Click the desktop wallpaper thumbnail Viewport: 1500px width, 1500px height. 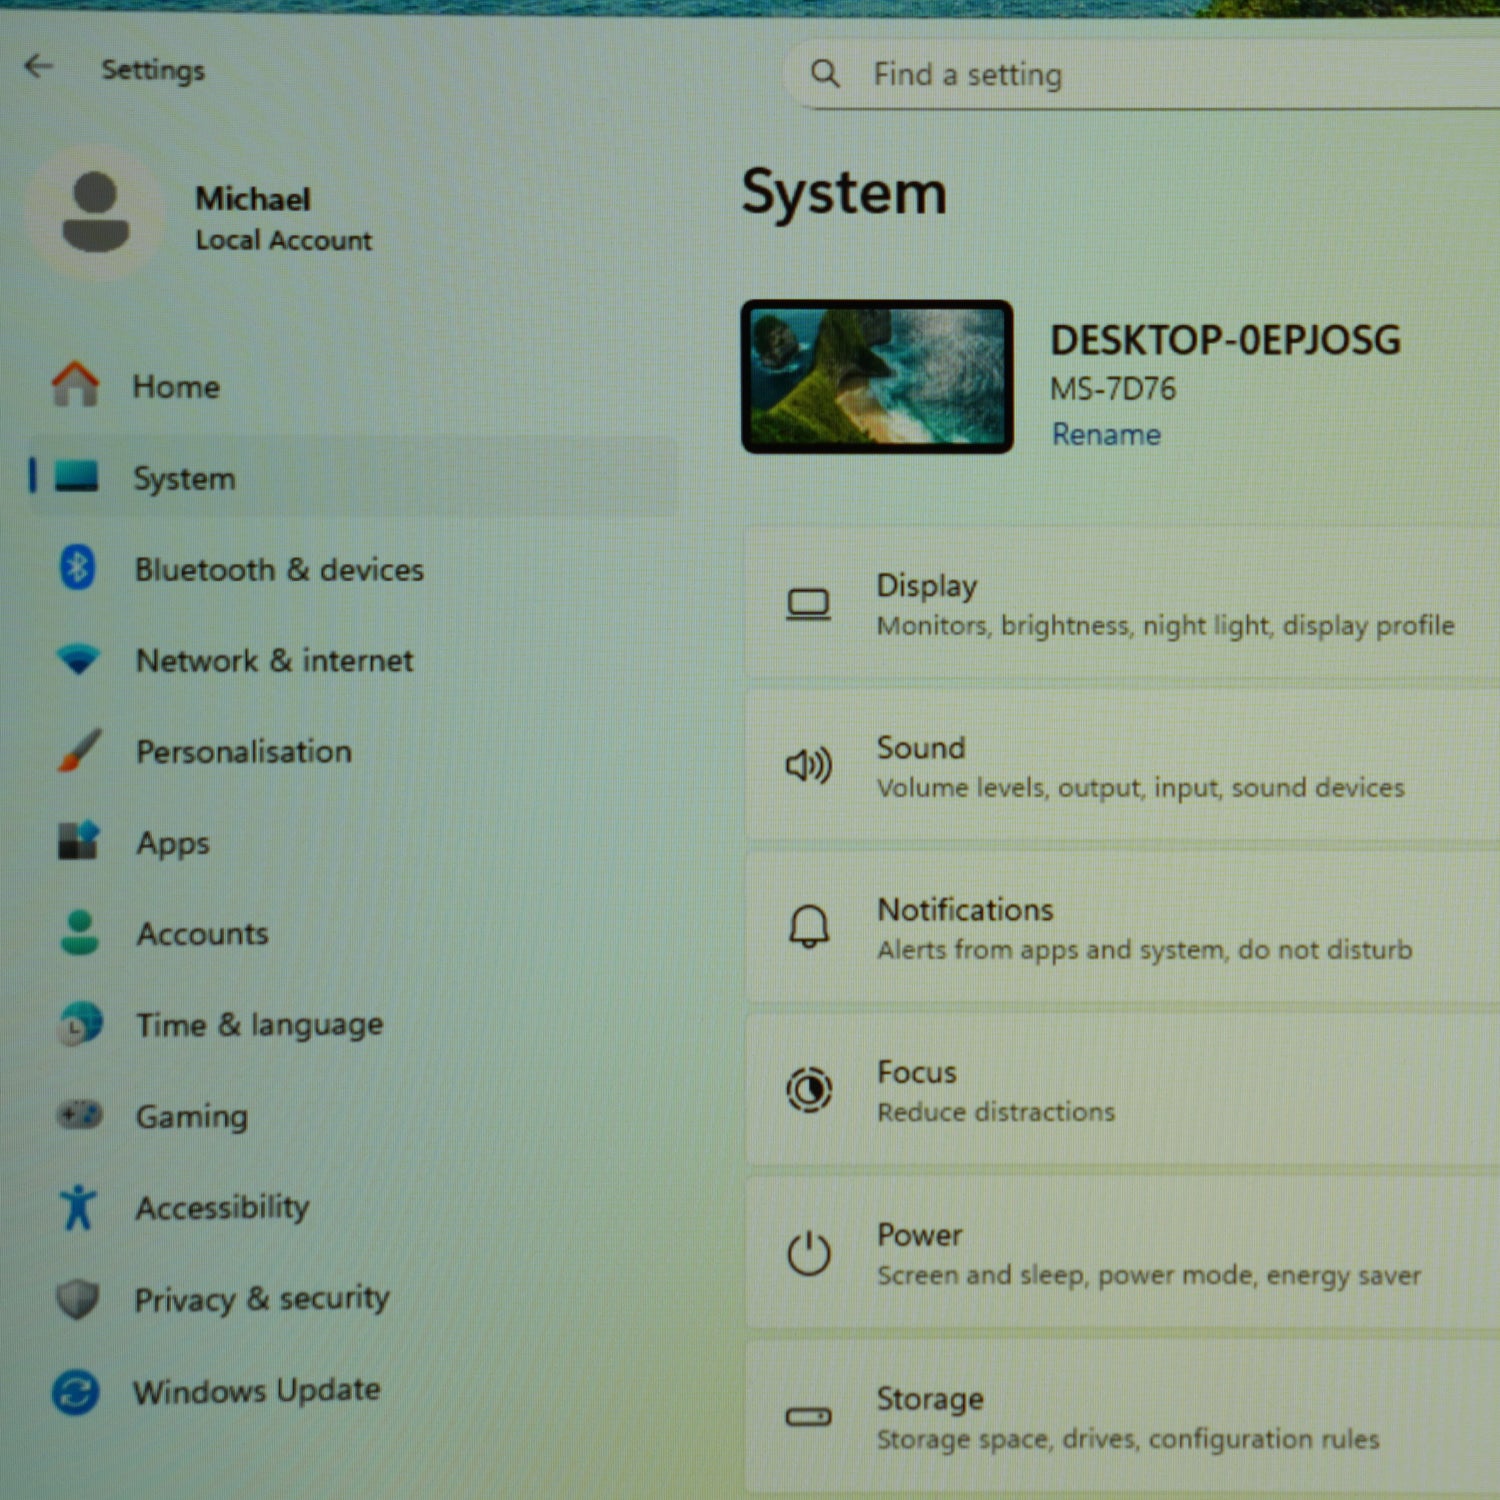[x=877, y=376]
